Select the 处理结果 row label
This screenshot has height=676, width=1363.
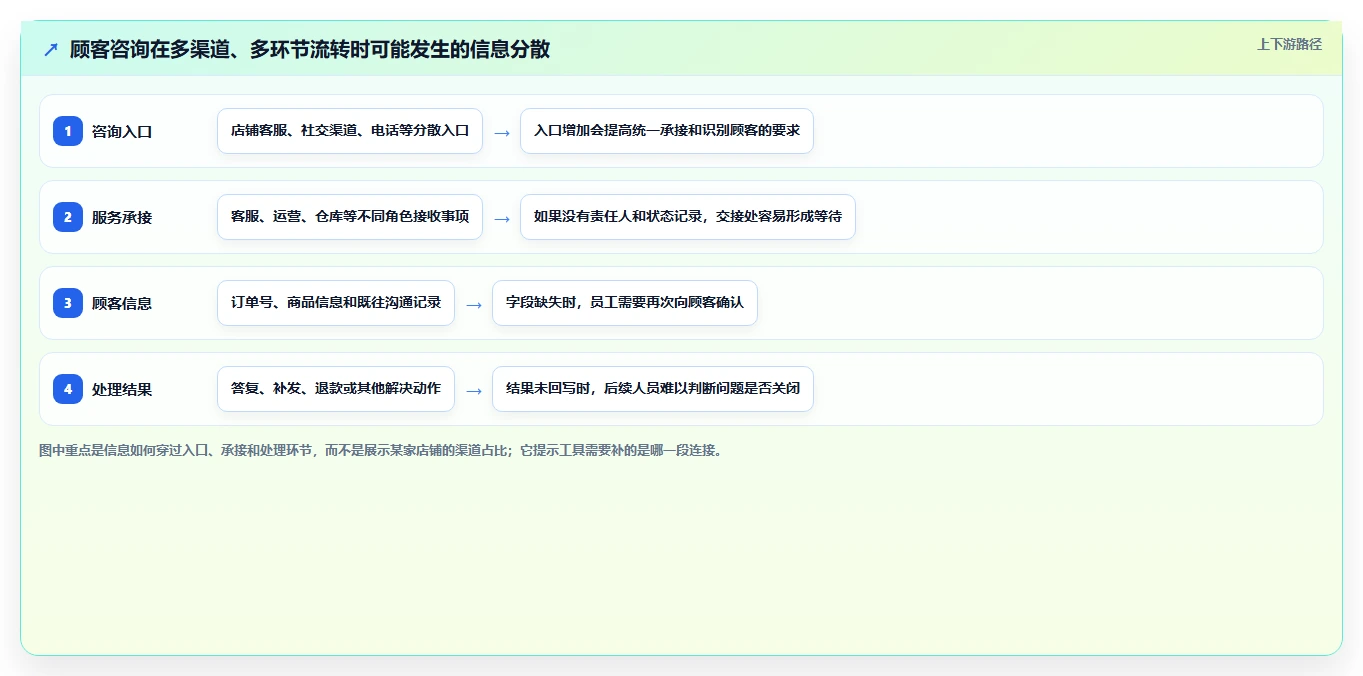[122, 389]
